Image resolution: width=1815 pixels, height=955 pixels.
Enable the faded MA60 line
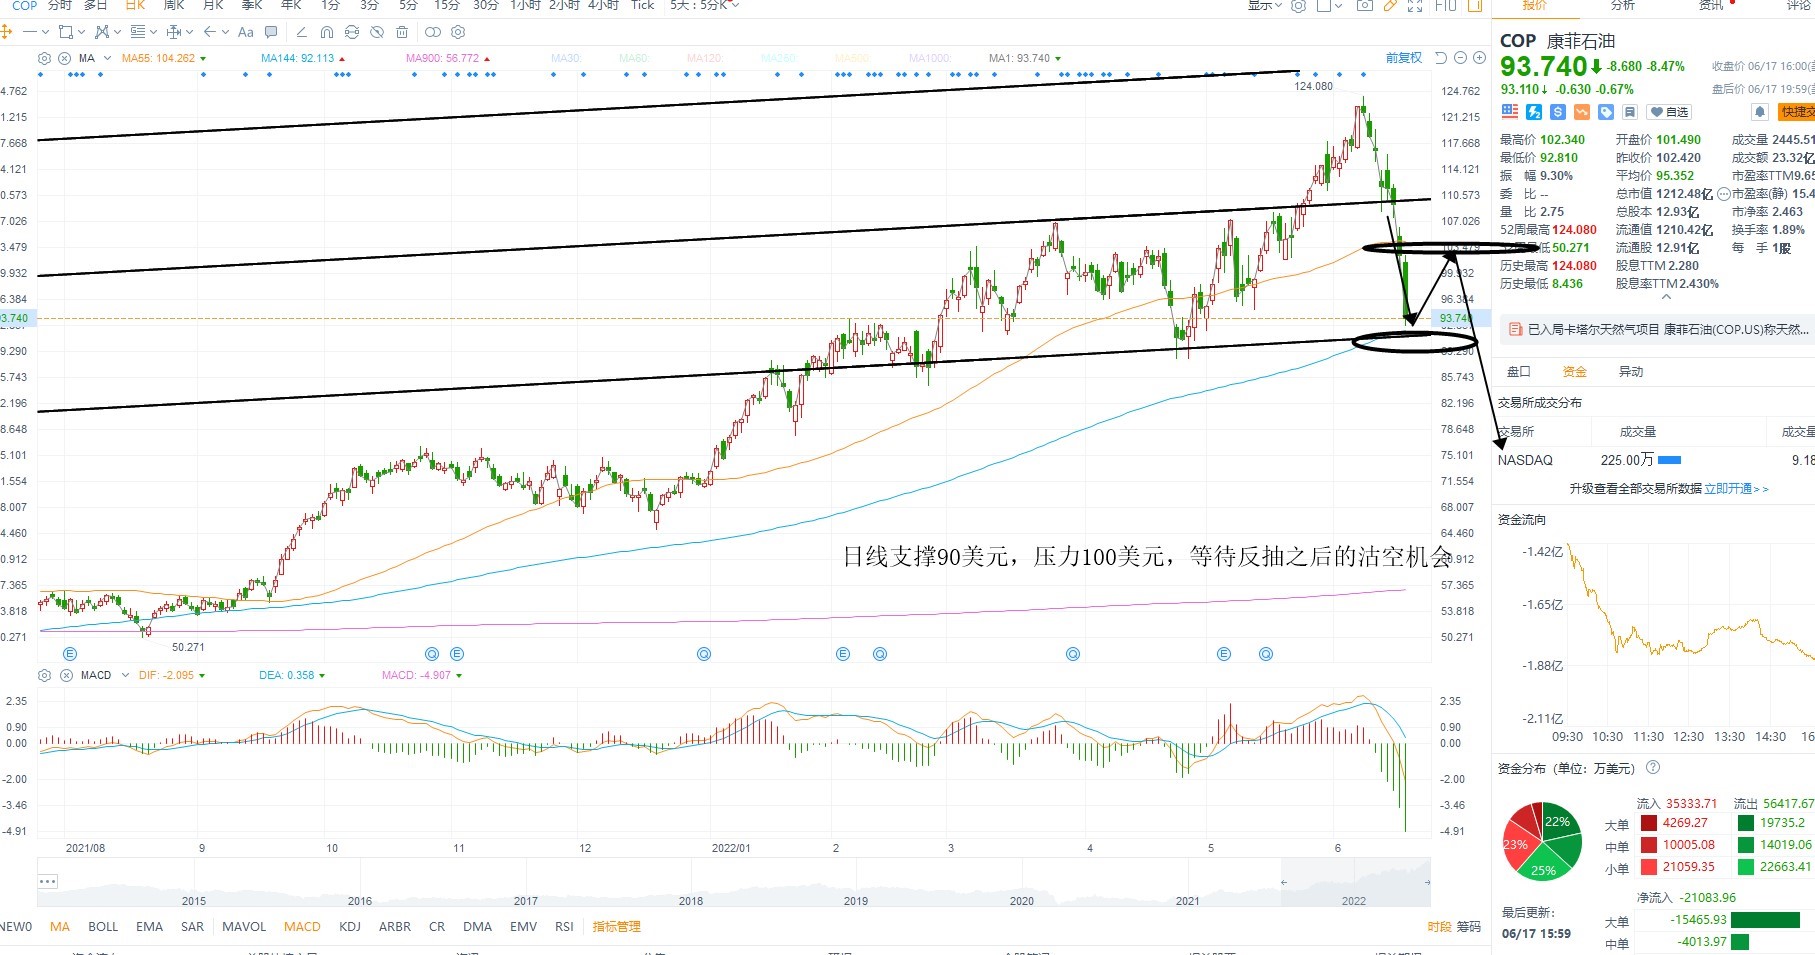(634, 58)
